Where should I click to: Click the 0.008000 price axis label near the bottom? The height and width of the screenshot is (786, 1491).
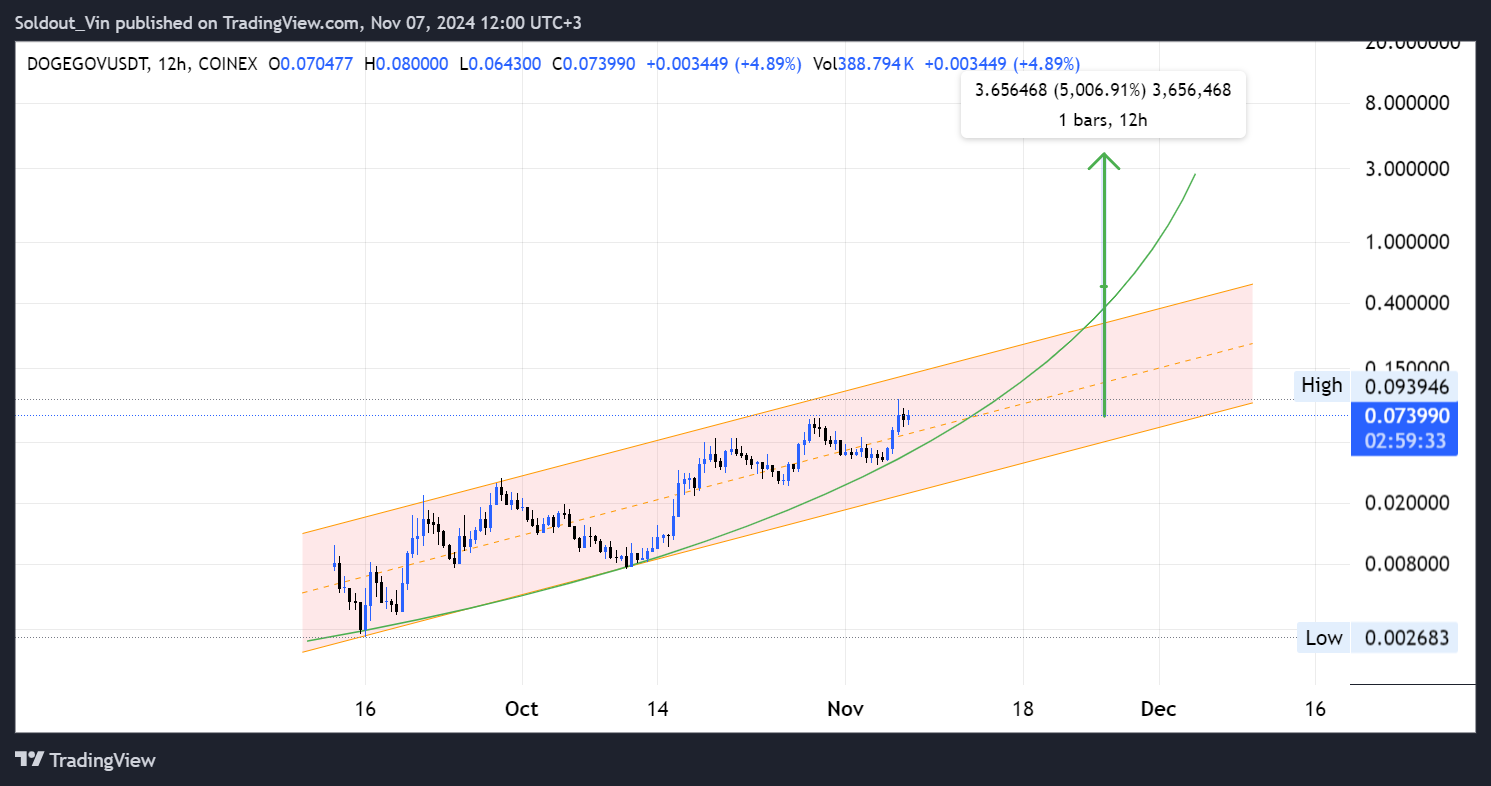[1405, 565]
